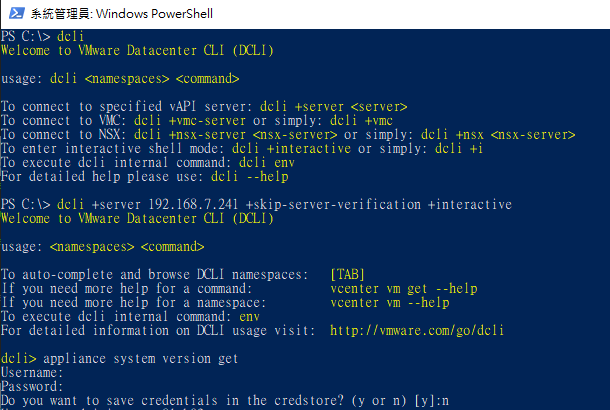Click the 'vcenter vm get --help' example
The height and width of the screenshot is (410, 610).
[404, 289]
